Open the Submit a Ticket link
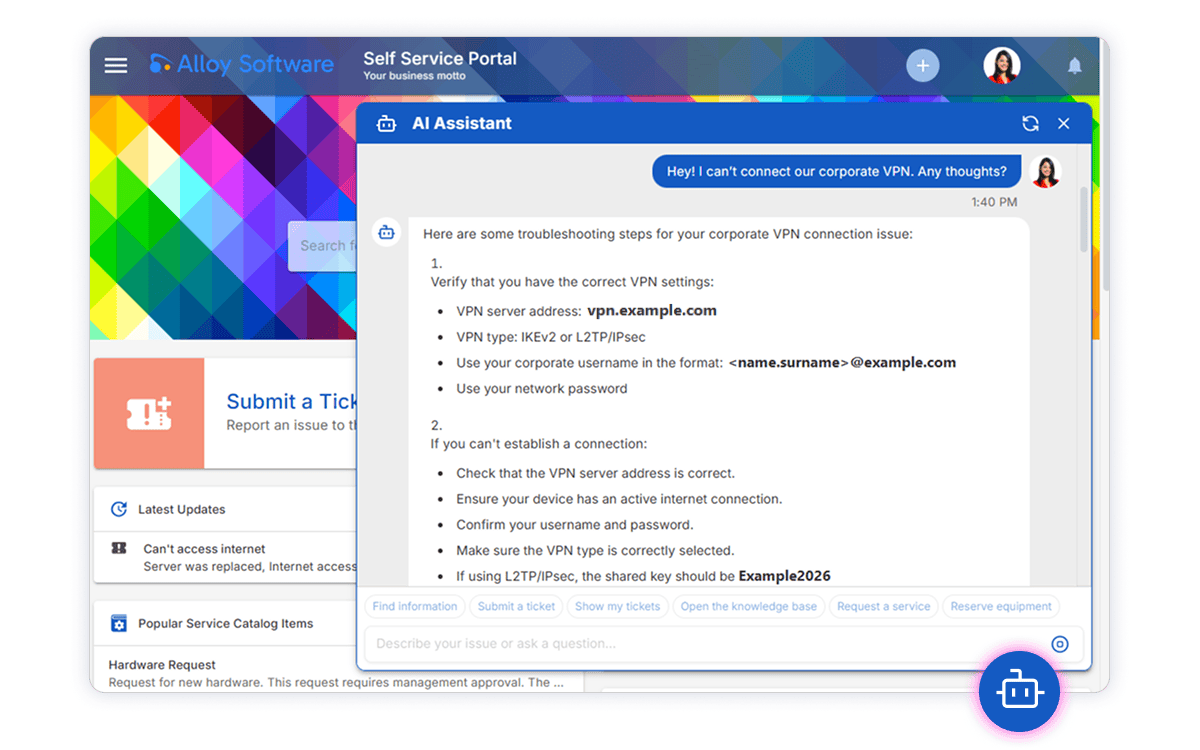 click(292, 402)
